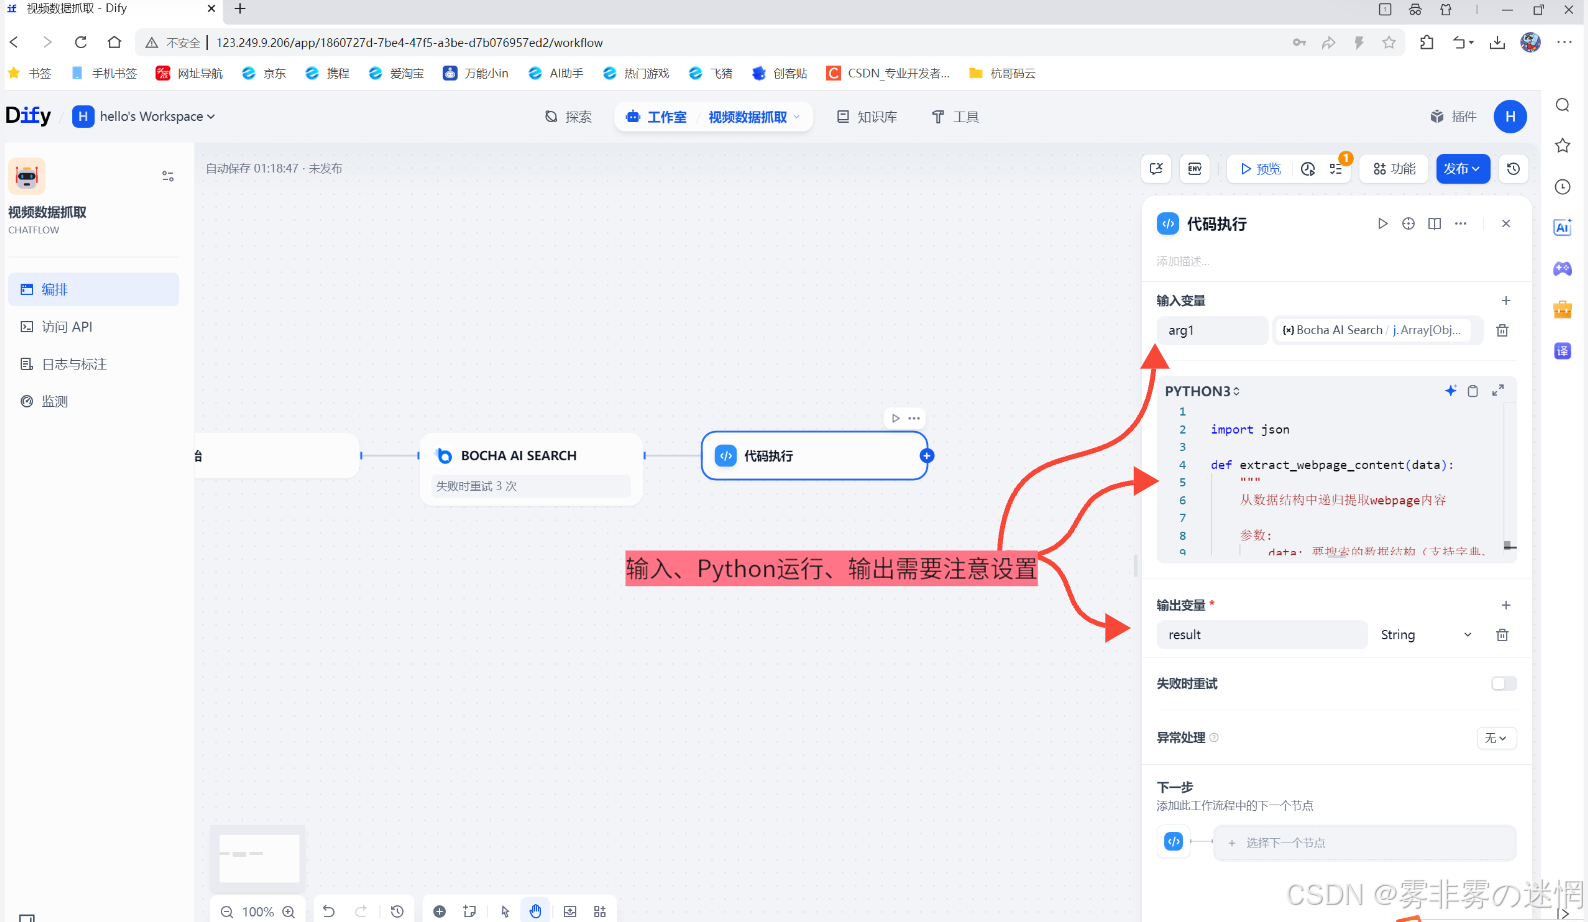Viewport: 1588px width, 922px height.
Task: Add a new node from bottom toolbar
Action: pos(439,911)
